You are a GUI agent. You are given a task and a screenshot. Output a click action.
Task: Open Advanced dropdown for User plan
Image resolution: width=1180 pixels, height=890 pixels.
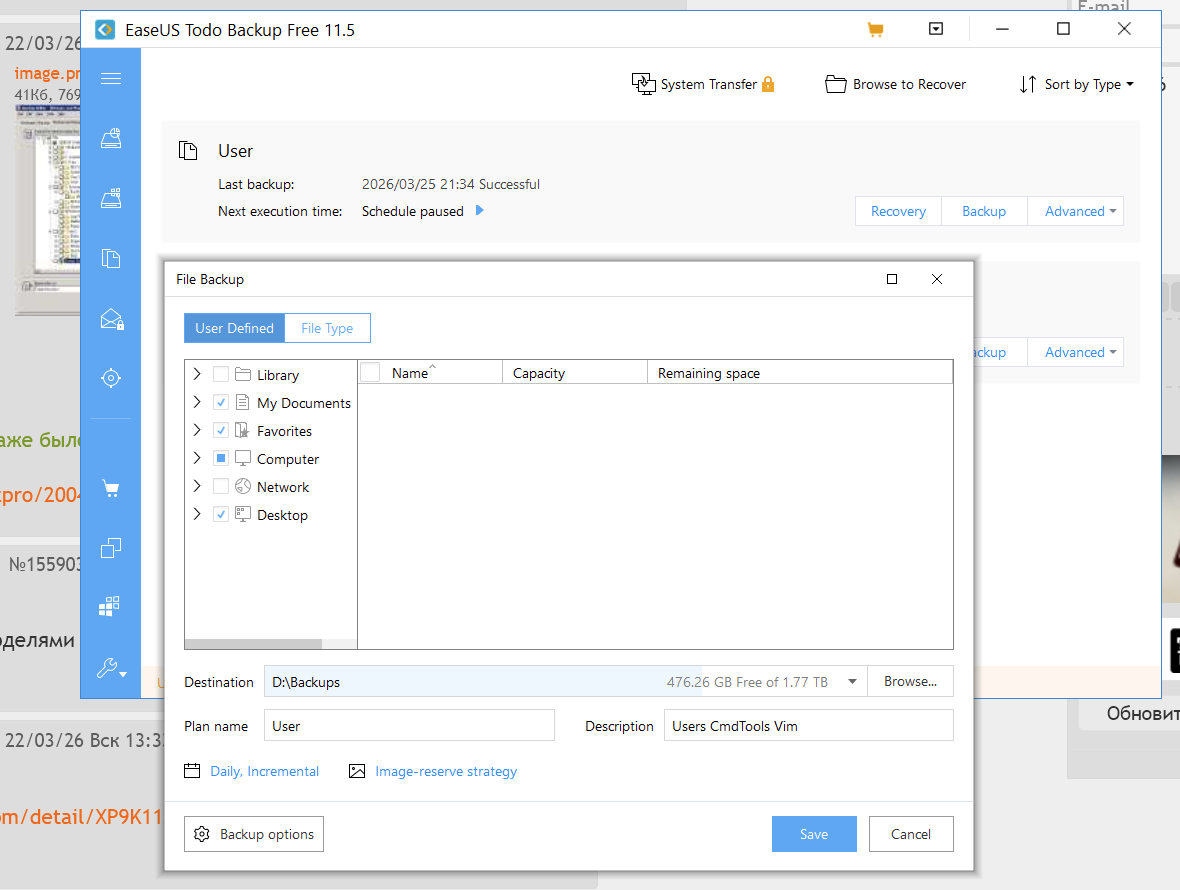tap(1075, 211)
